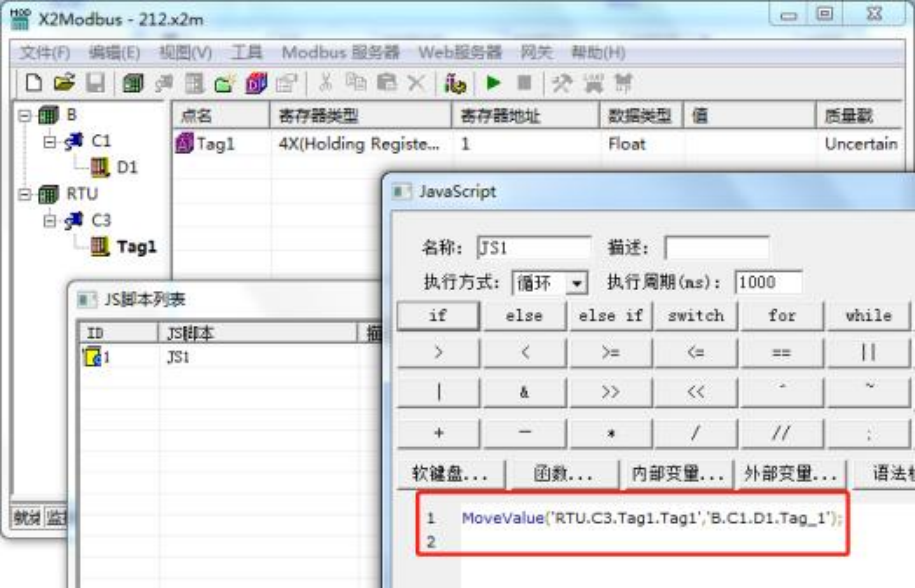Click the JavaScript dialog title icon
The height and width of the screenshot is (588, 915).
(401, 192)
